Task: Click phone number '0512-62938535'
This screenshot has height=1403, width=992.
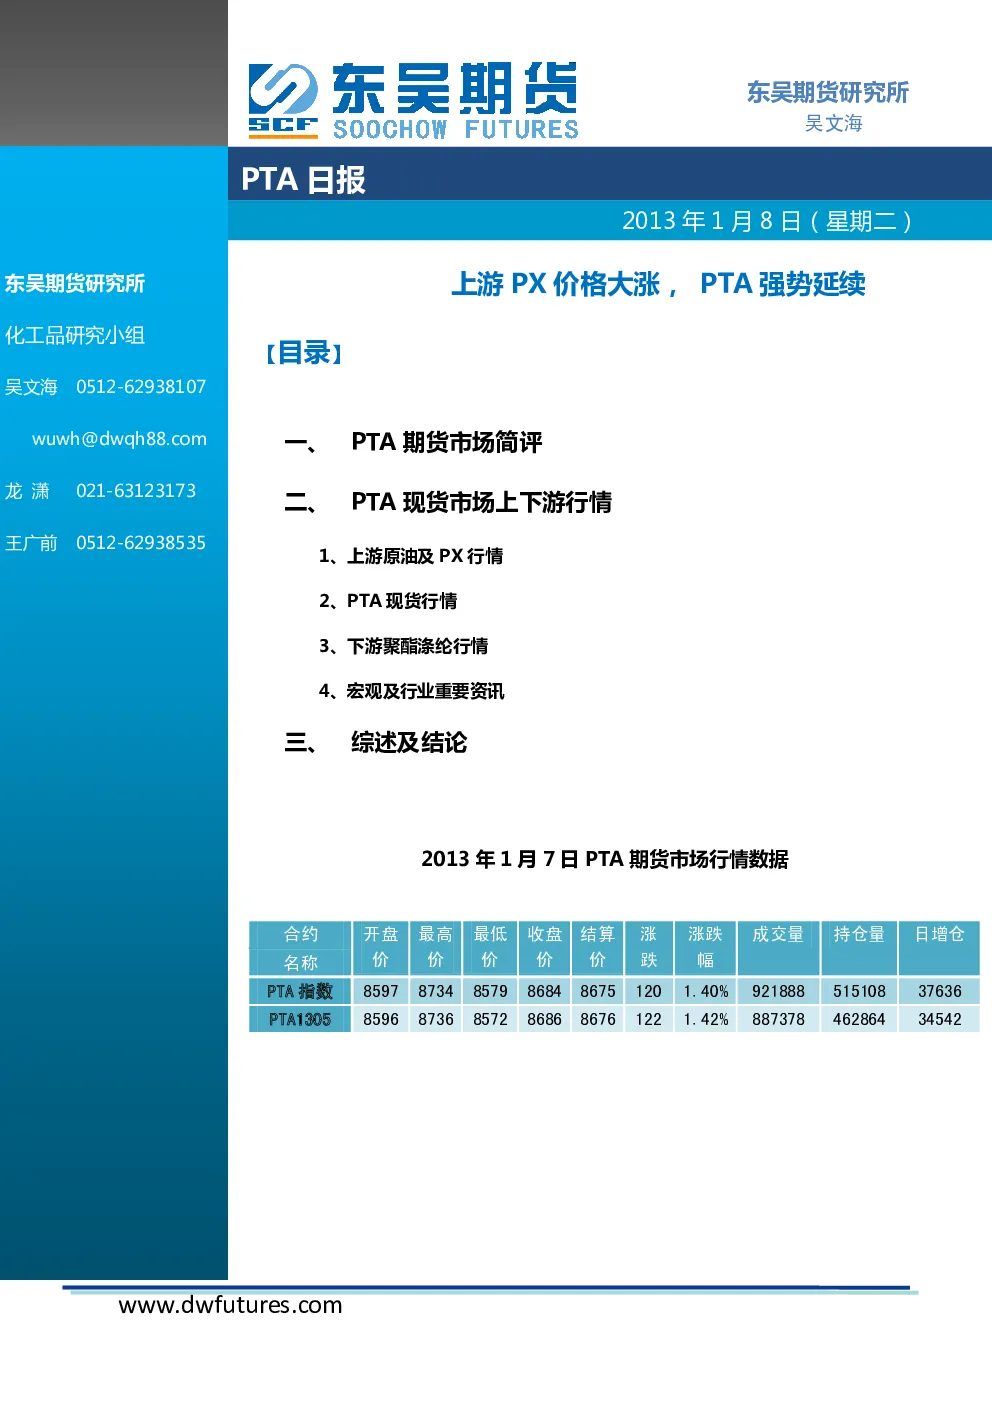Action: (x=141, y=543)
